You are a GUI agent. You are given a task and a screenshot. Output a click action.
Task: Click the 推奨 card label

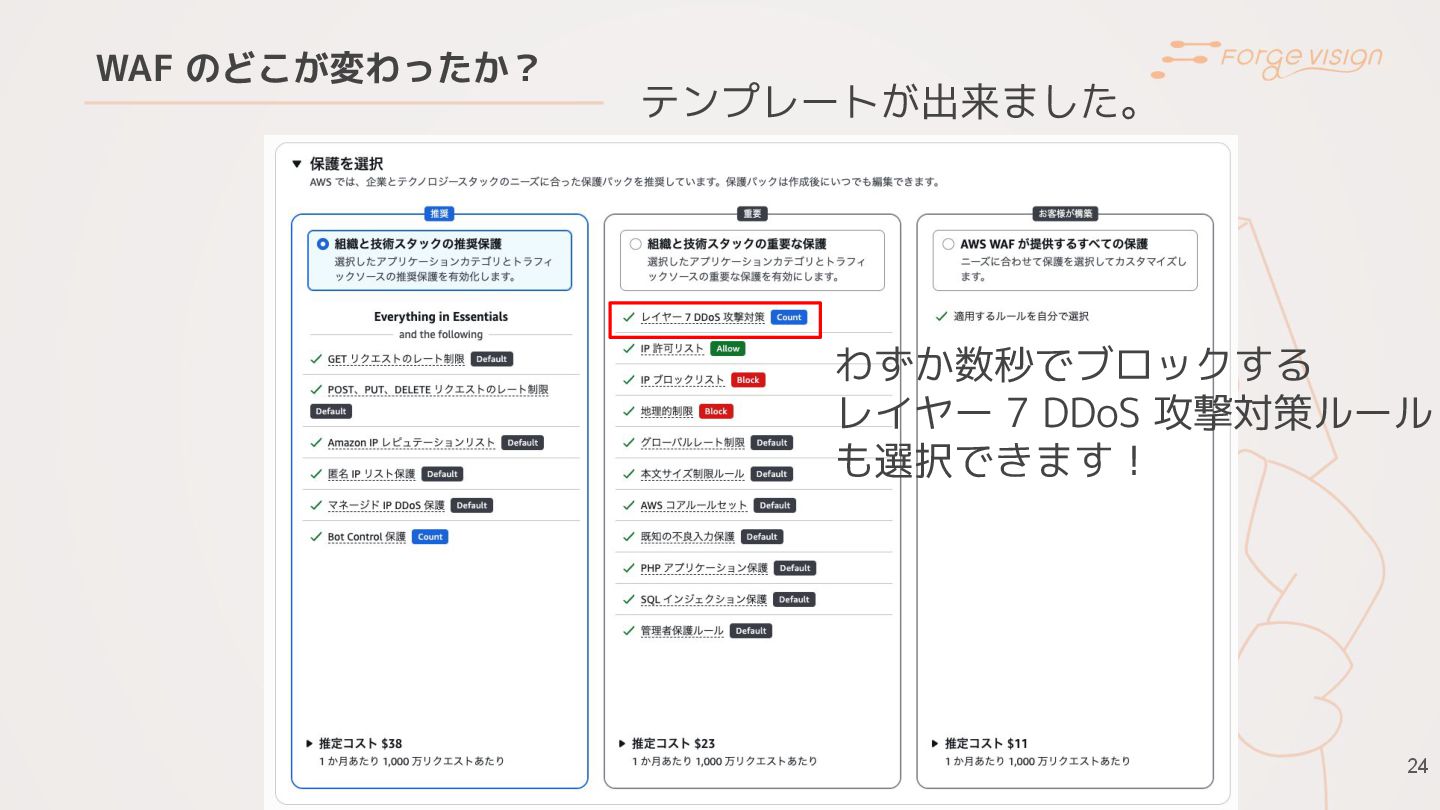pyautogui.click(x=439, y=214)
